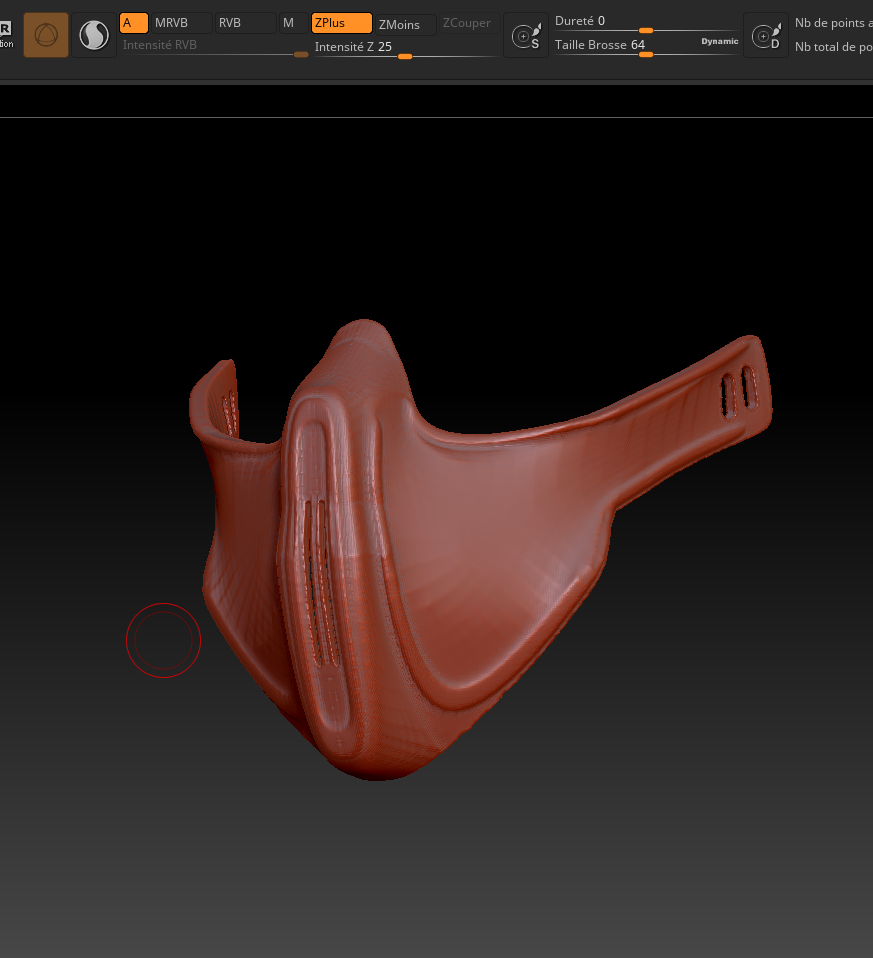Open the brush selection palette
The width and height of the screenshot is (873, 958).
tap(45, 34)
